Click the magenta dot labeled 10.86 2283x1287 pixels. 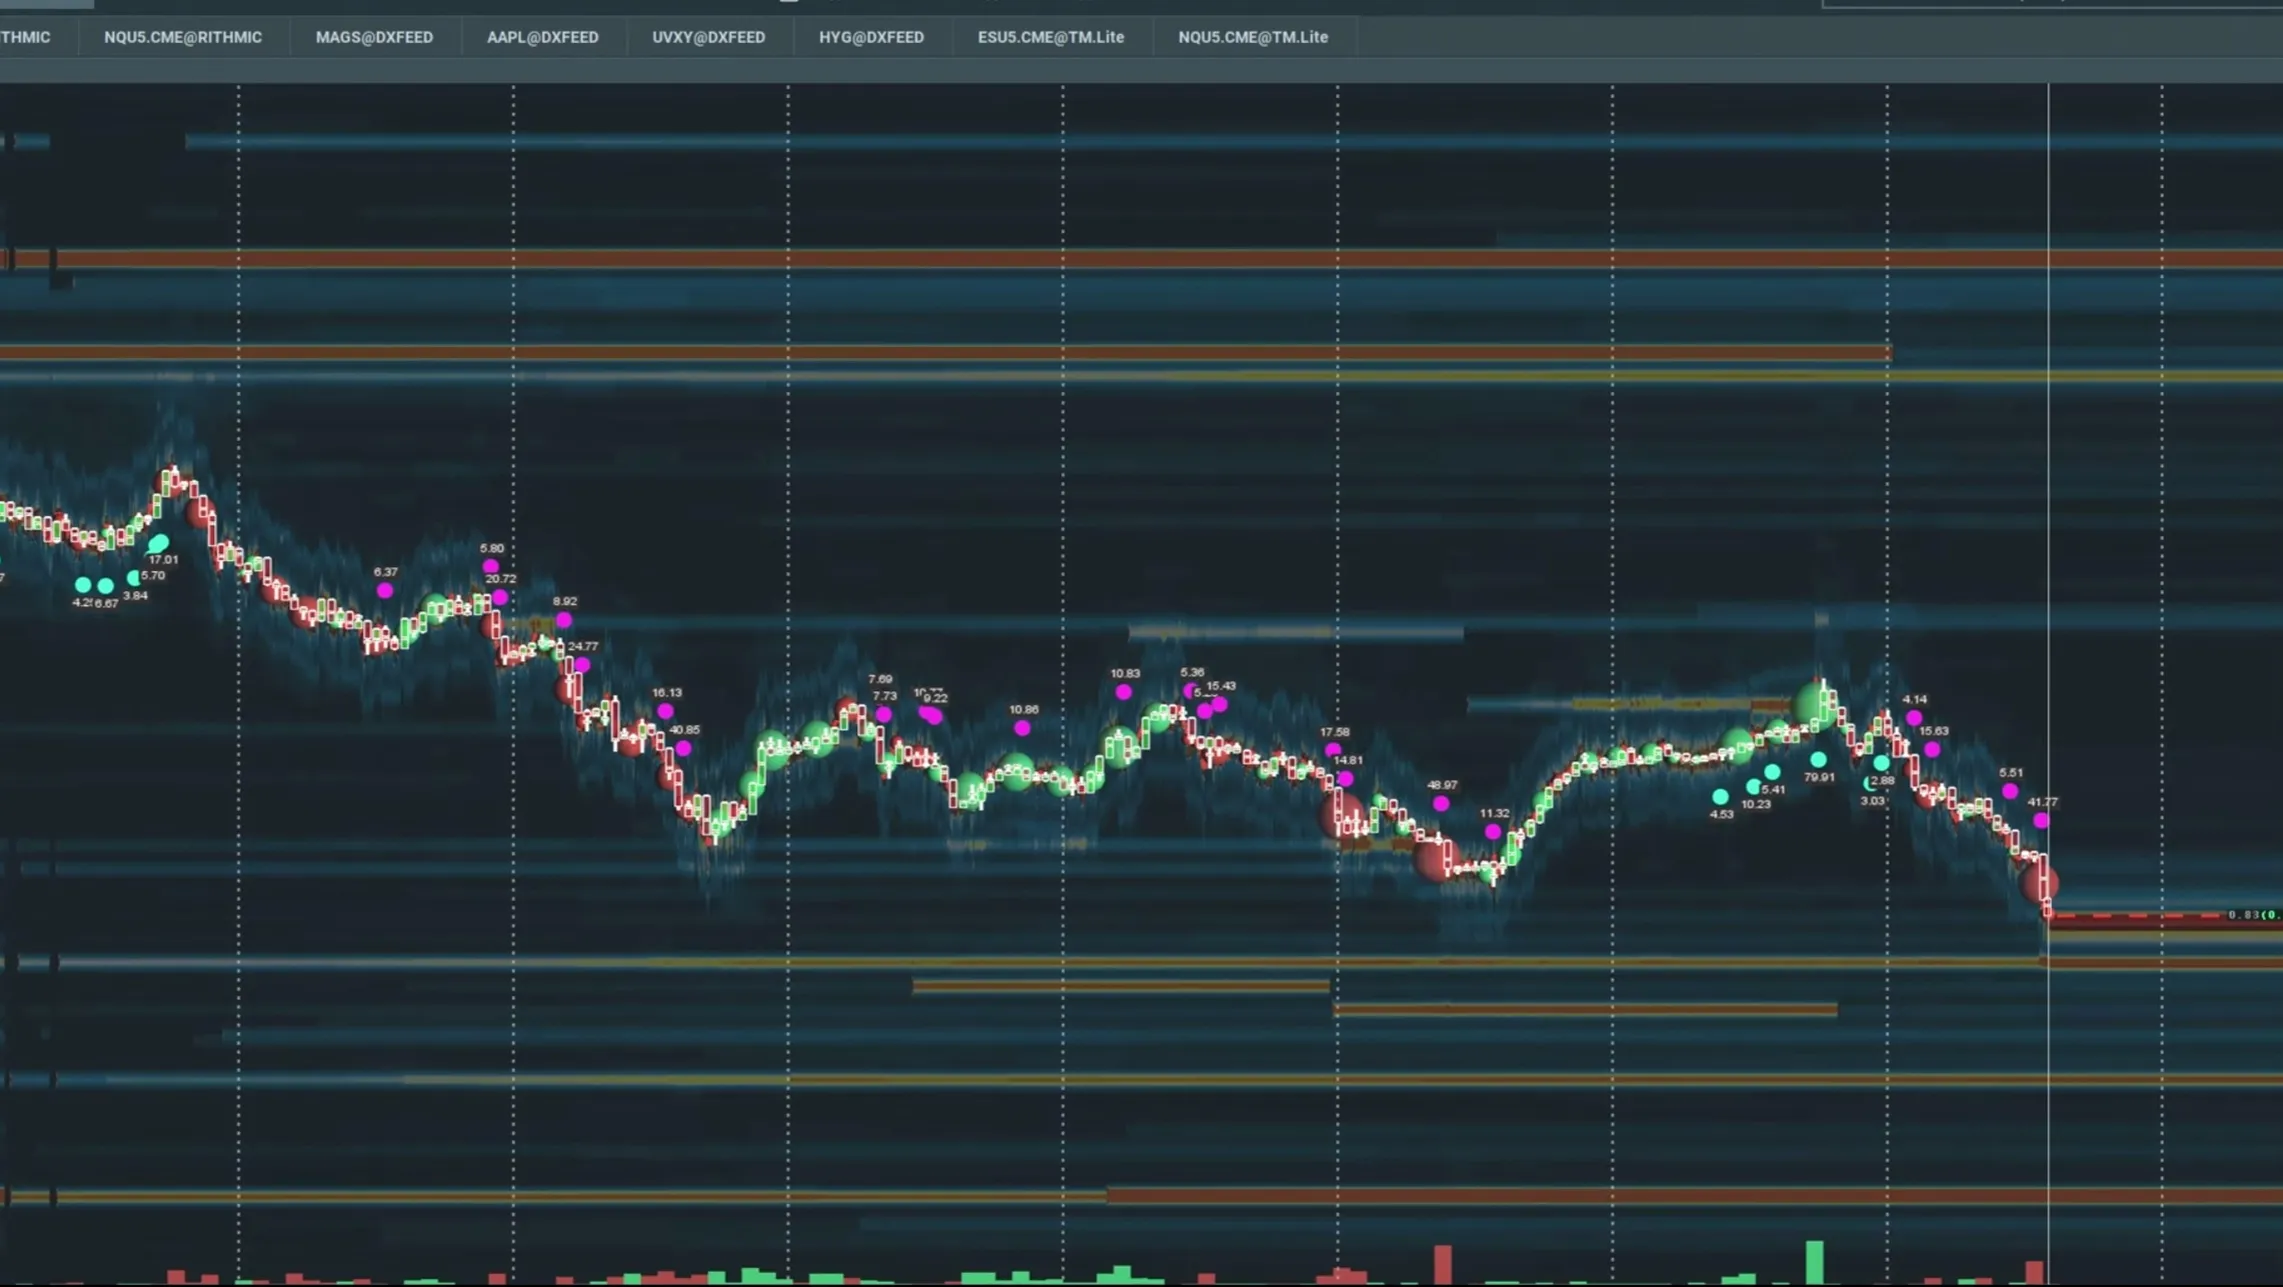[1022, 728]
